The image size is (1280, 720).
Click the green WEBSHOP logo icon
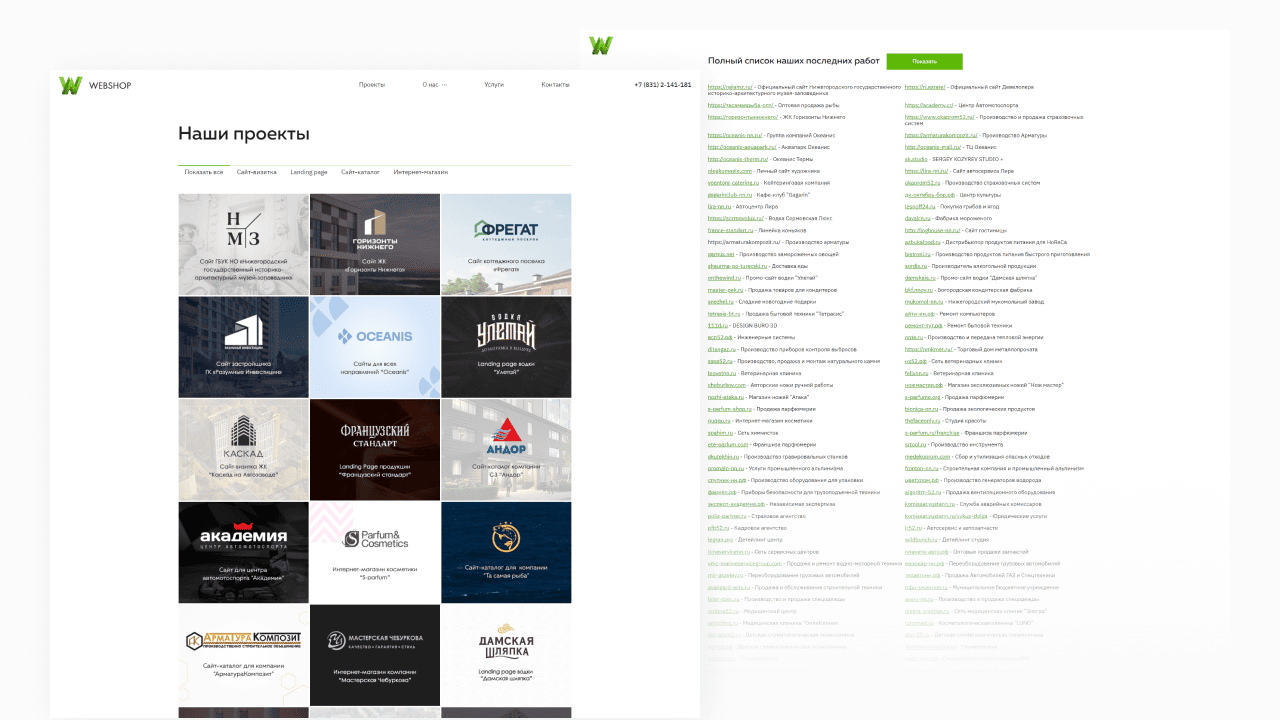(x=70, y=86)
